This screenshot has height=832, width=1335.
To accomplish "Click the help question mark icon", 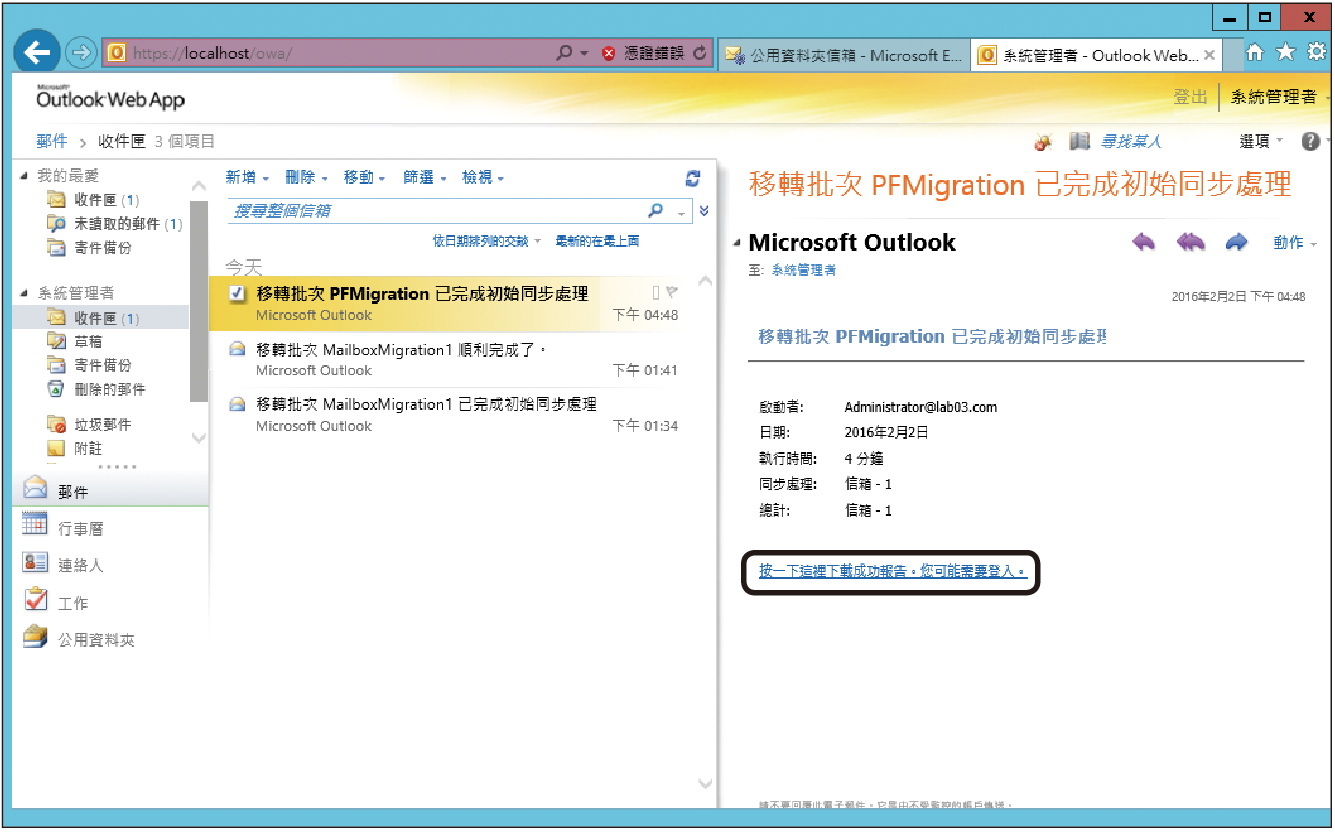I will tap(1310, 142).
